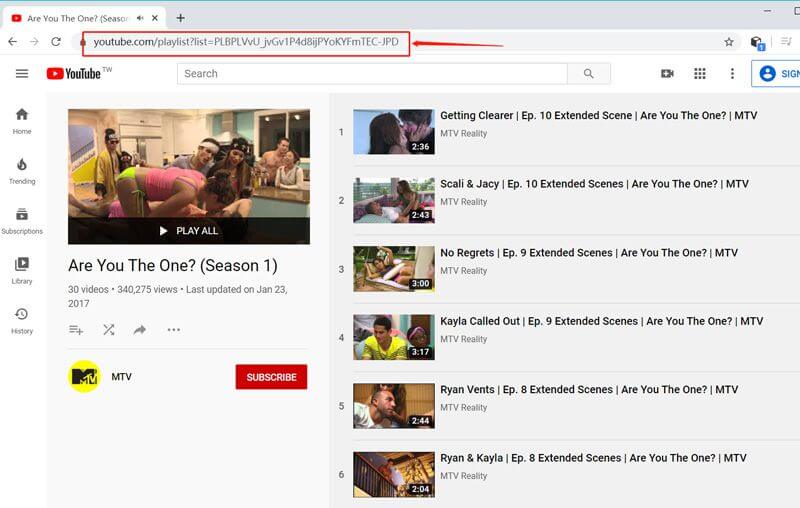Open Library in the sidebar
This screenshot has width=800, height=508.
(x=22, y=271)
